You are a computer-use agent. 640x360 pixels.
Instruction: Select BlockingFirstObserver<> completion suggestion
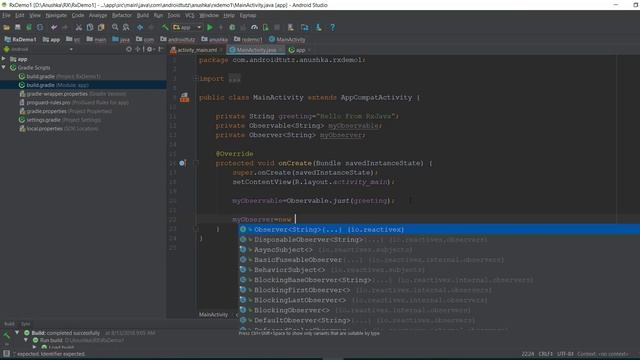click(439, 290)
